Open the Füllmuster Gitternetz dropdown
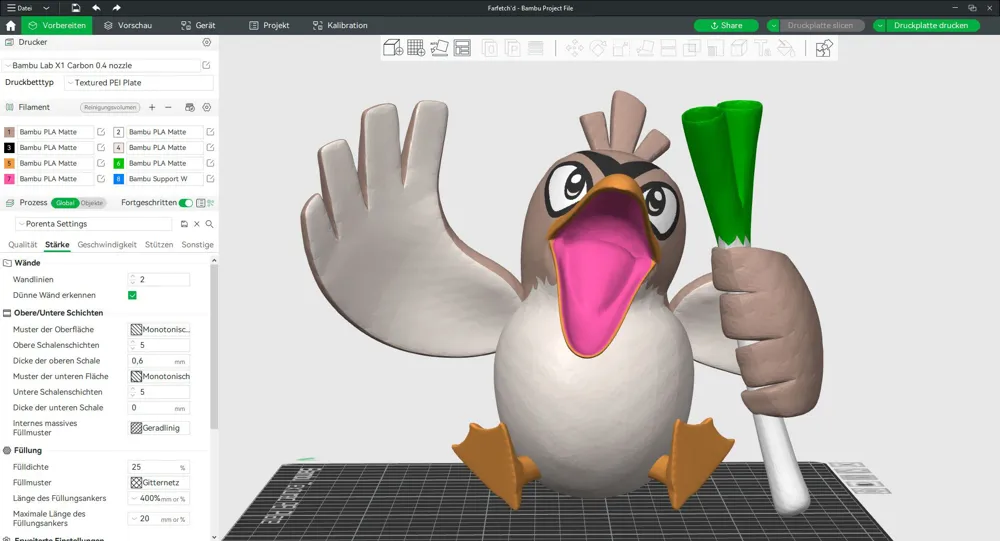The width and height of the screenshot is (1000, 541). click(x=159, y=483)
